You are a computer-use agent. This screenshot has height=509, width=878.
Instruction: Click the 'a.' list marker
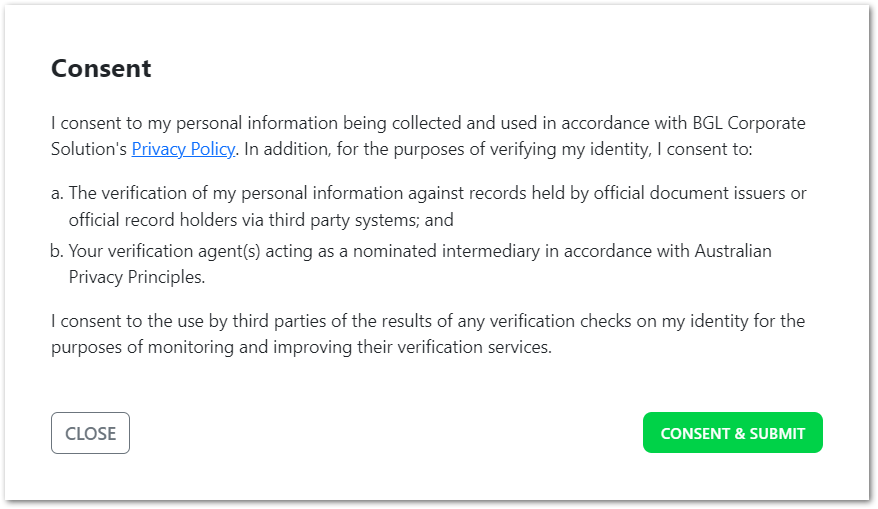click(x=57, y=193)
